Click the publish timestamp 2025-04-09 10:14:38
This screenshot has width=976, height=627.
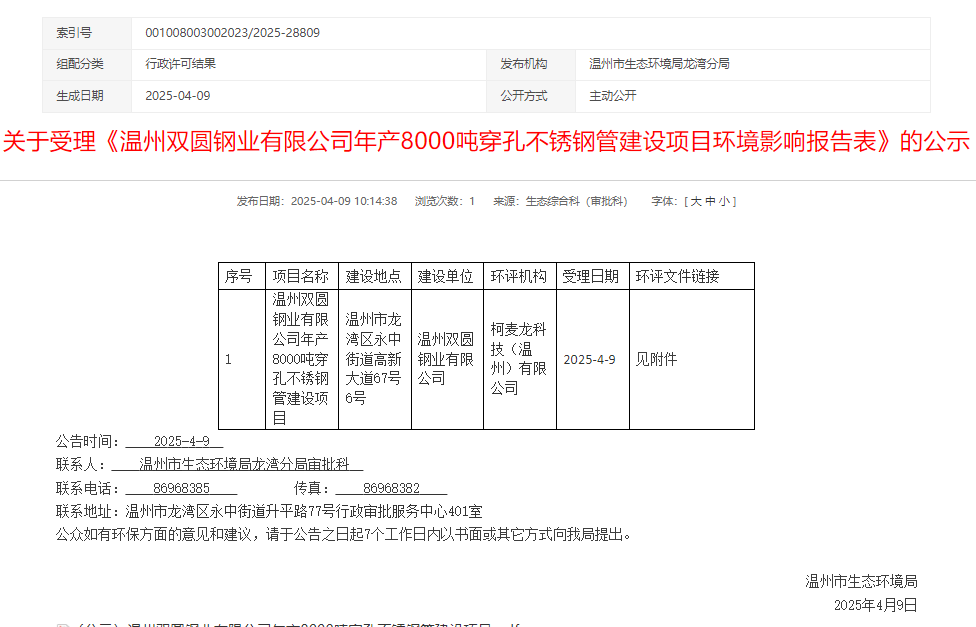coord(343,201)
